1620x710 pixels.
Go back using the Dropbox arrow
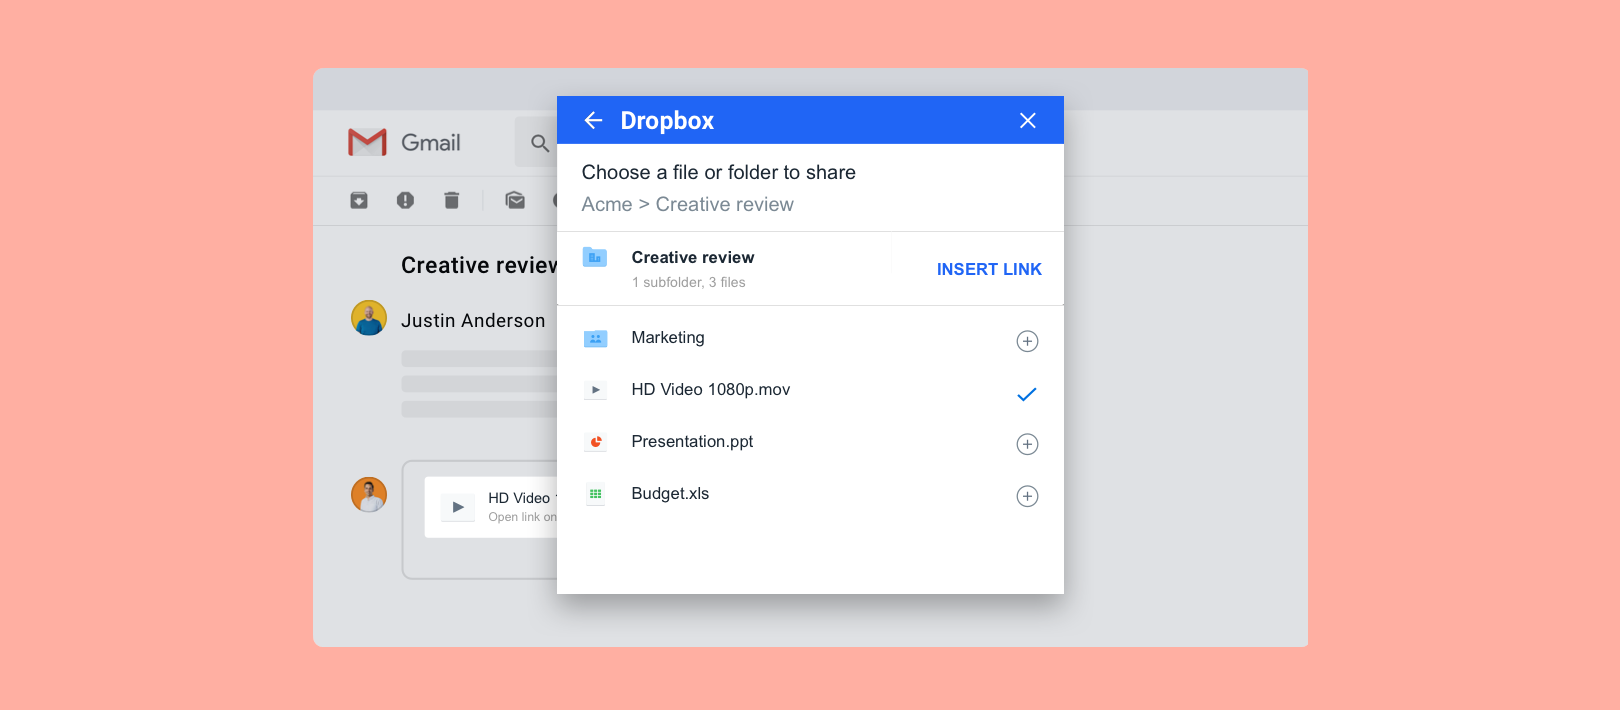[593, 120]
